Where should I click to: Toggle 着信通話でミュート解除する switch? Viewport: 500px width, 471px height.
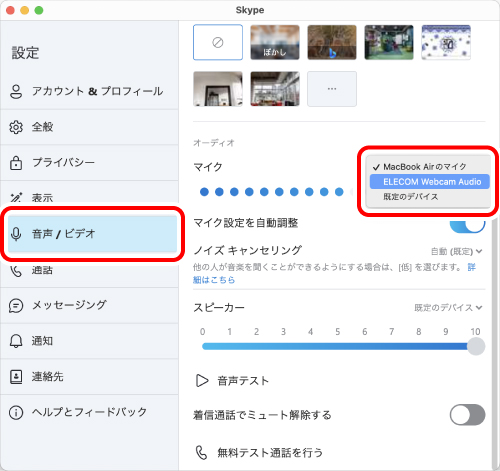467,415
